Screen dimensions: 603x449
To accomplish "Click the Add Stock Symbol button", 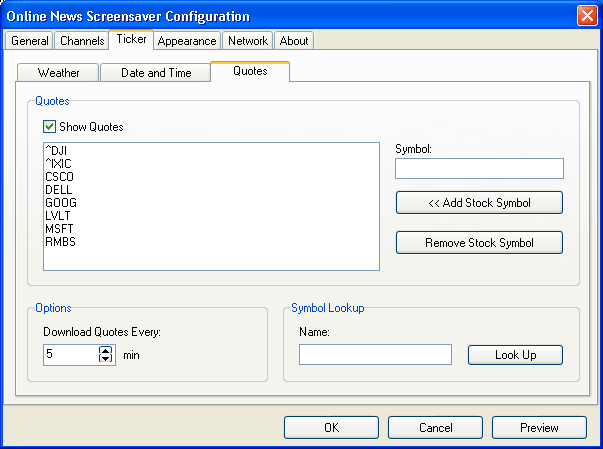I will (x=479, y=203).
